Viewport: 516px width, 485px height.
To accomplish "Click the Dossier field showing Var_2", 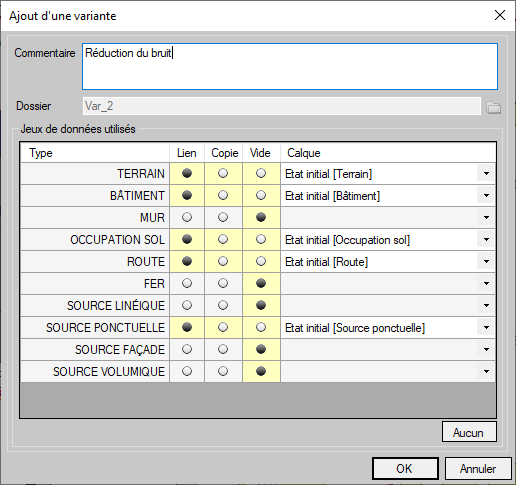I will [x=282, y=106].
